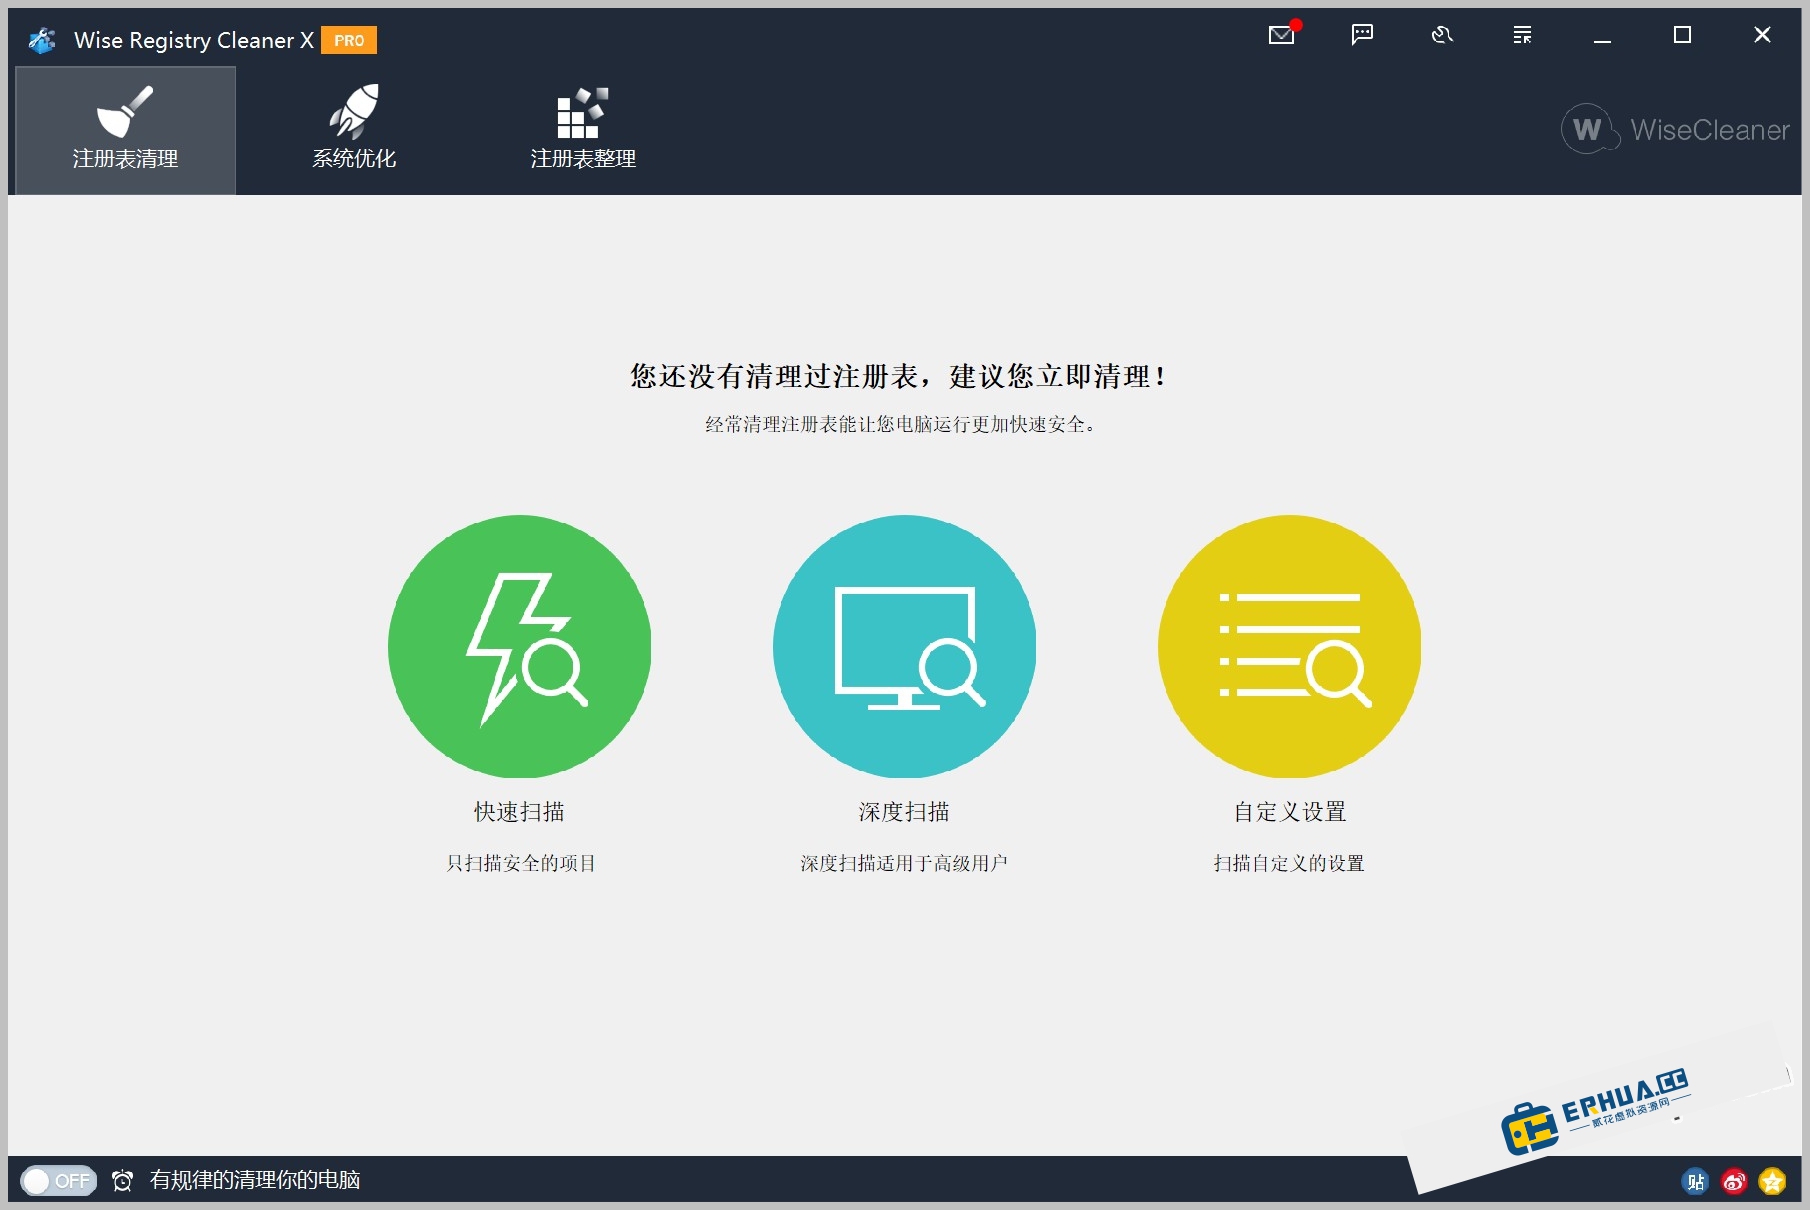The width and height of the screenshot is (1810, 1210).
Task: Open the wrench support tools icon
Action: click(1441, 35)
